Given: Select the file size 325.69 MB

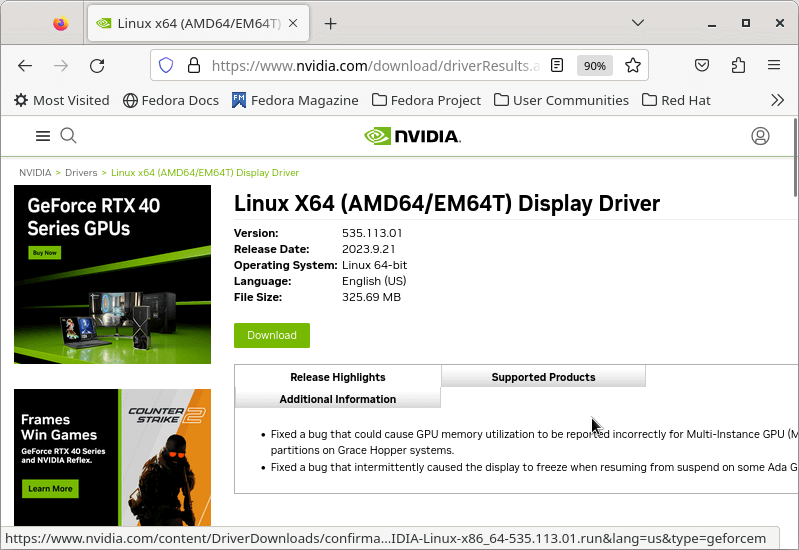Looking at the screenshot, I should 371,297.
